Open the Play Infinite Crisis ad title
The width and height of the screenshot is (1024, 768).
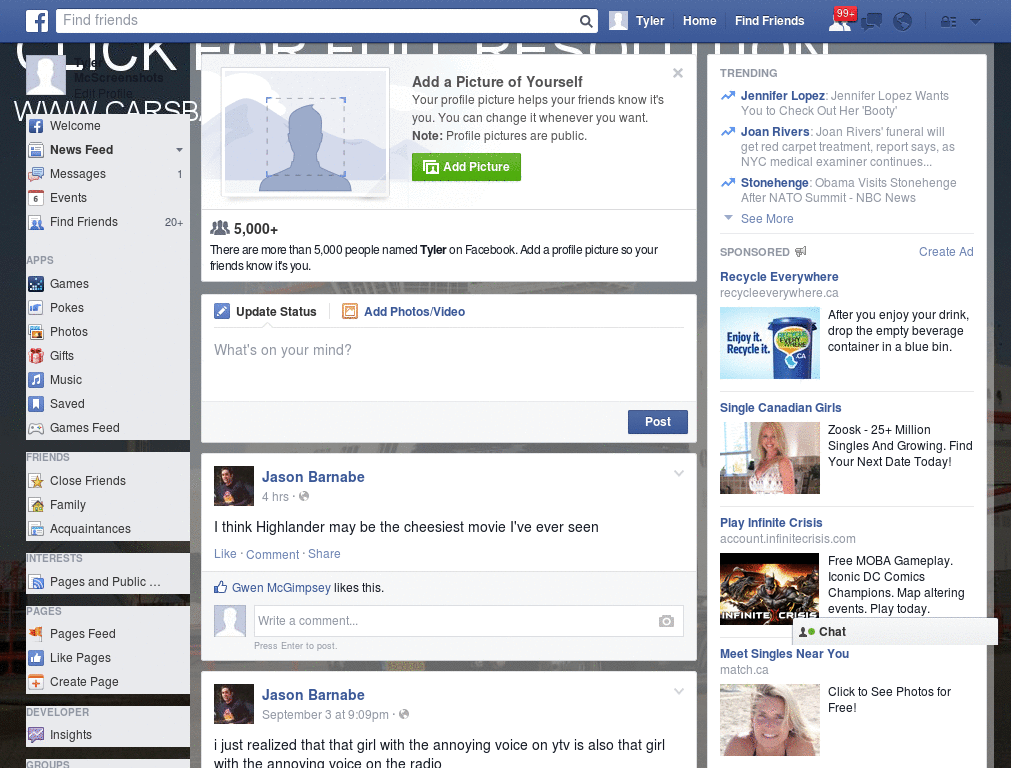pyautogui.click(x=771, y=523)
